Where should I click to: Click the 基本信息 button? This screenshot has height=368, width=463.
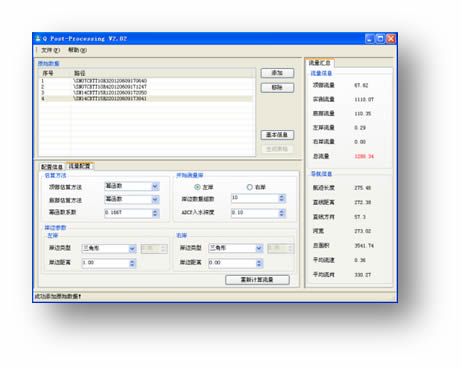click(x=277, y=135)
